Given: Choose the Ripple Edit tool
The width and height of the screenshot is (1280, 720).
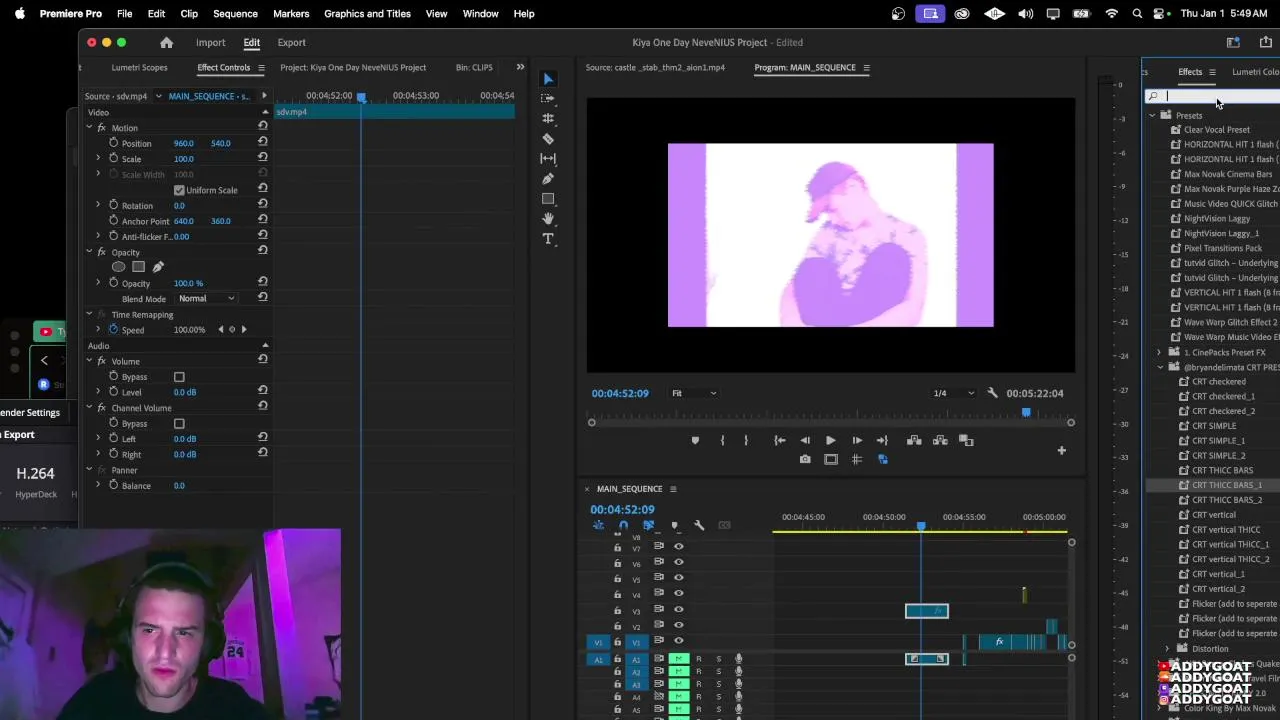Looking at the screenshot, I should pos(548,118).
